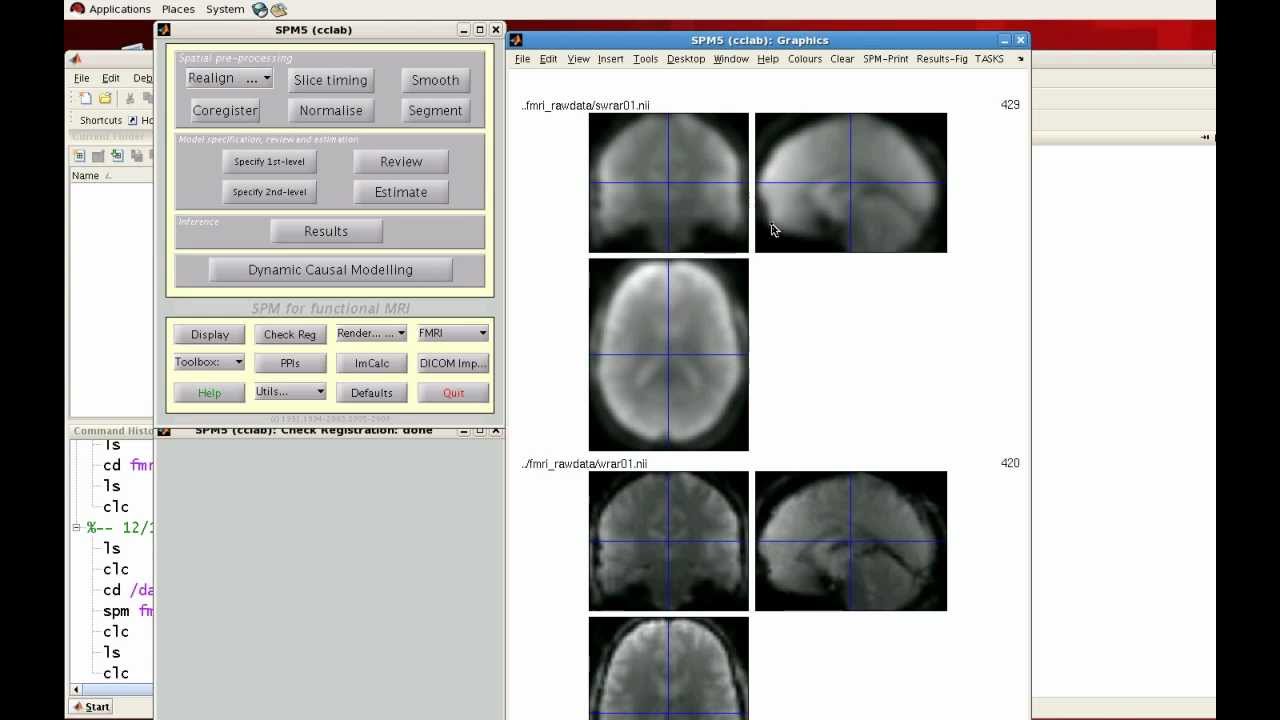Click the DICOM Import button

(x=453, y=363)
